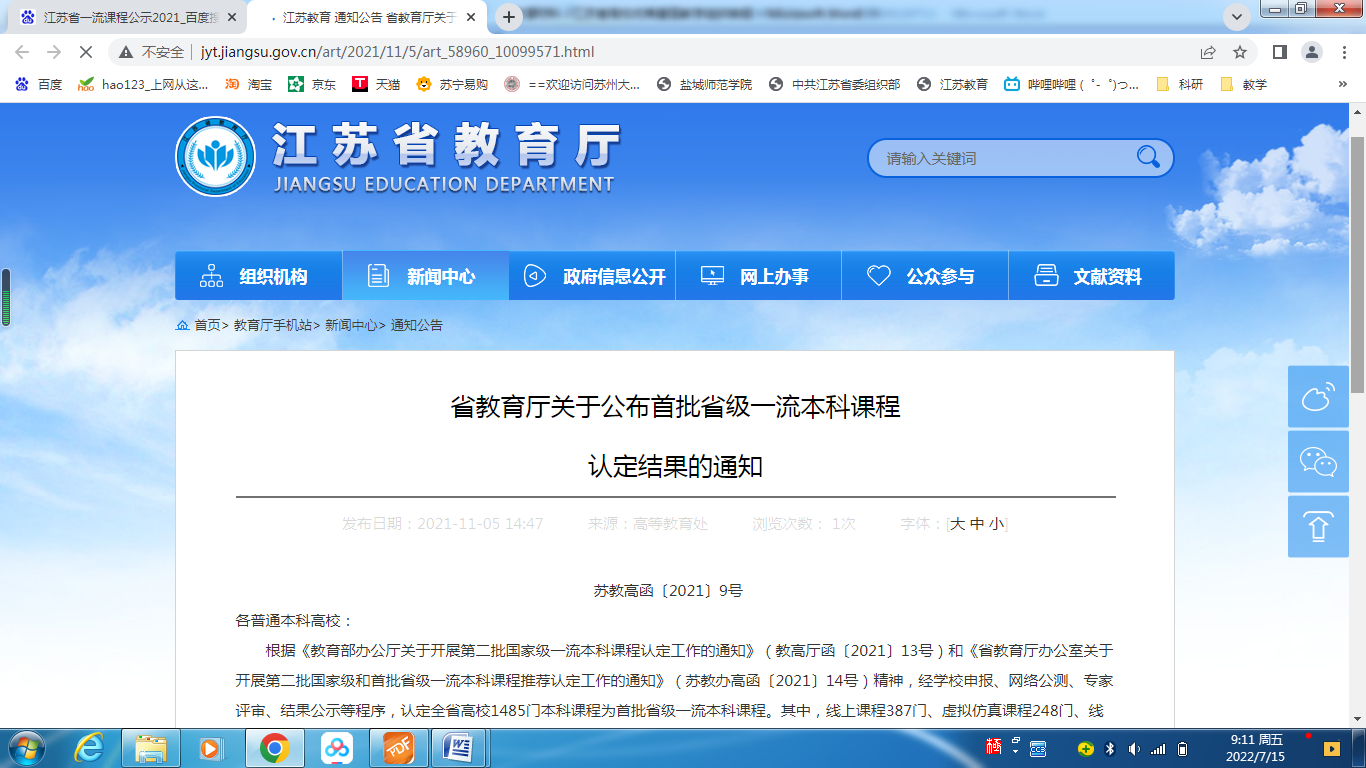The width and height of the screenshot is (1366, 768).
Task: Click the back-to-top arrow icon
Action: 1318,526
